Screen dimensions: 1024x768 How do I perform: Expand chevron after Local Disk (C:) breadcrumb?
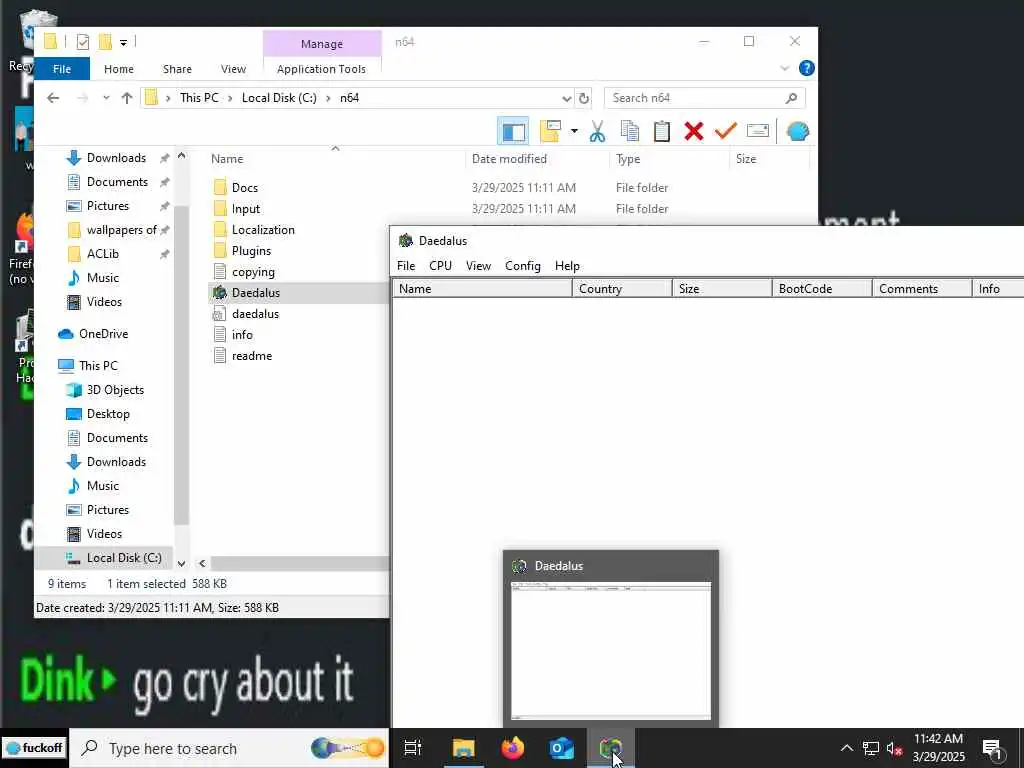[x=328, y=98]
